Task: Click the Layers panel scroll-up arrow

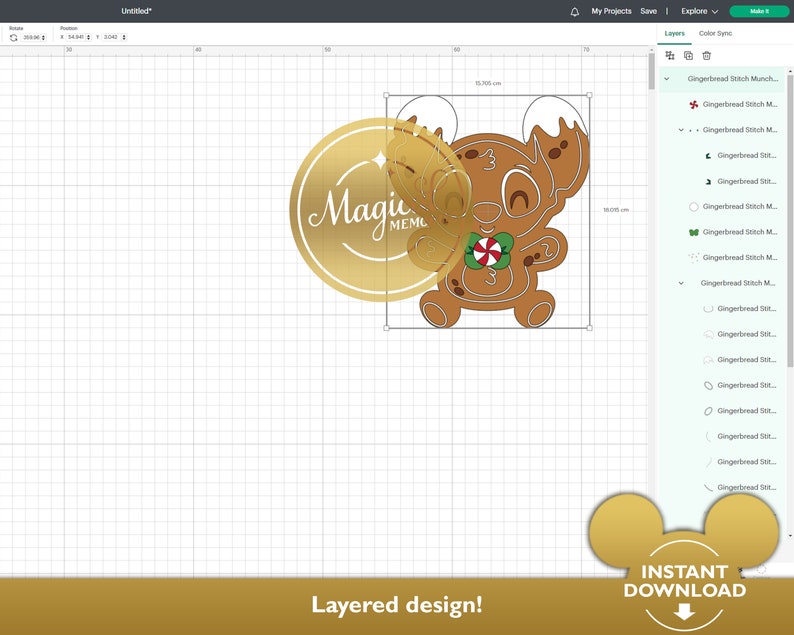Action: pos(790,72)
